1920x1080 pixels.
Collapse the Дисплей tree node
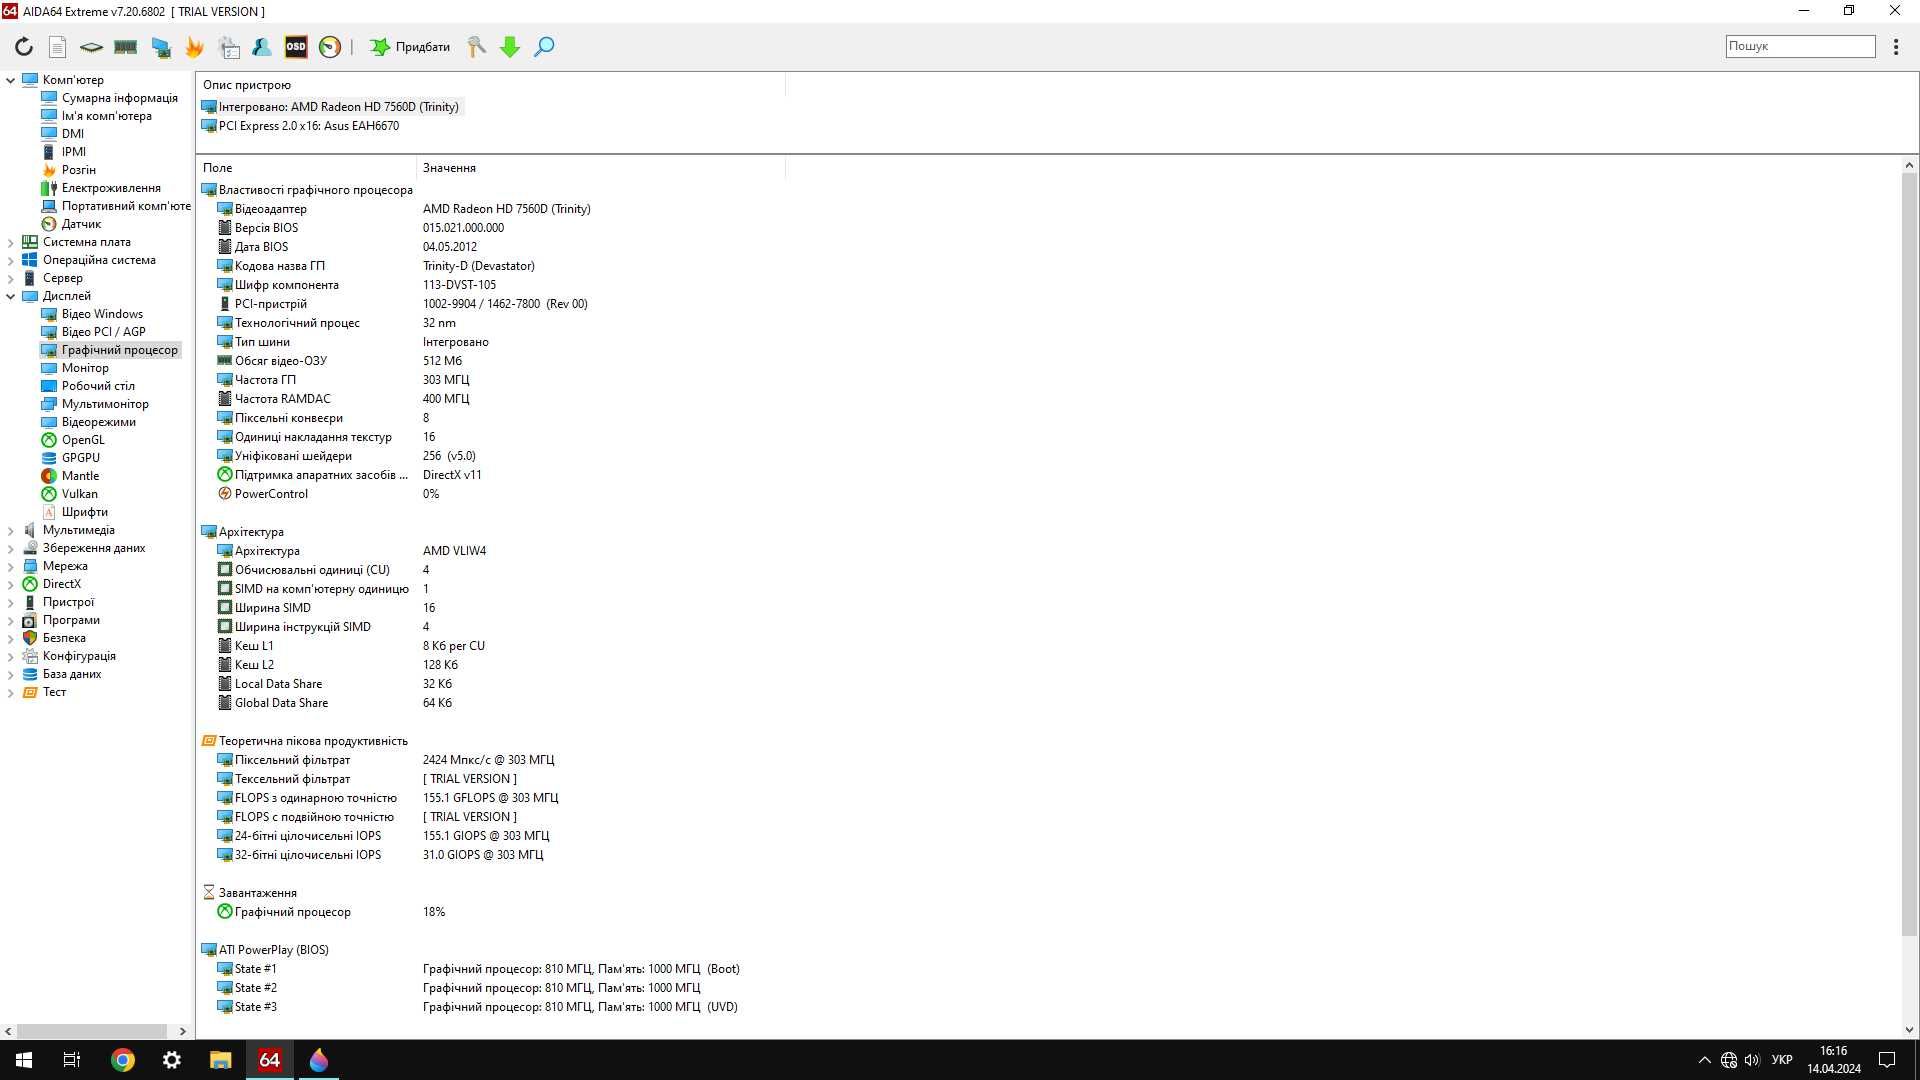click(x=11, y=296)
